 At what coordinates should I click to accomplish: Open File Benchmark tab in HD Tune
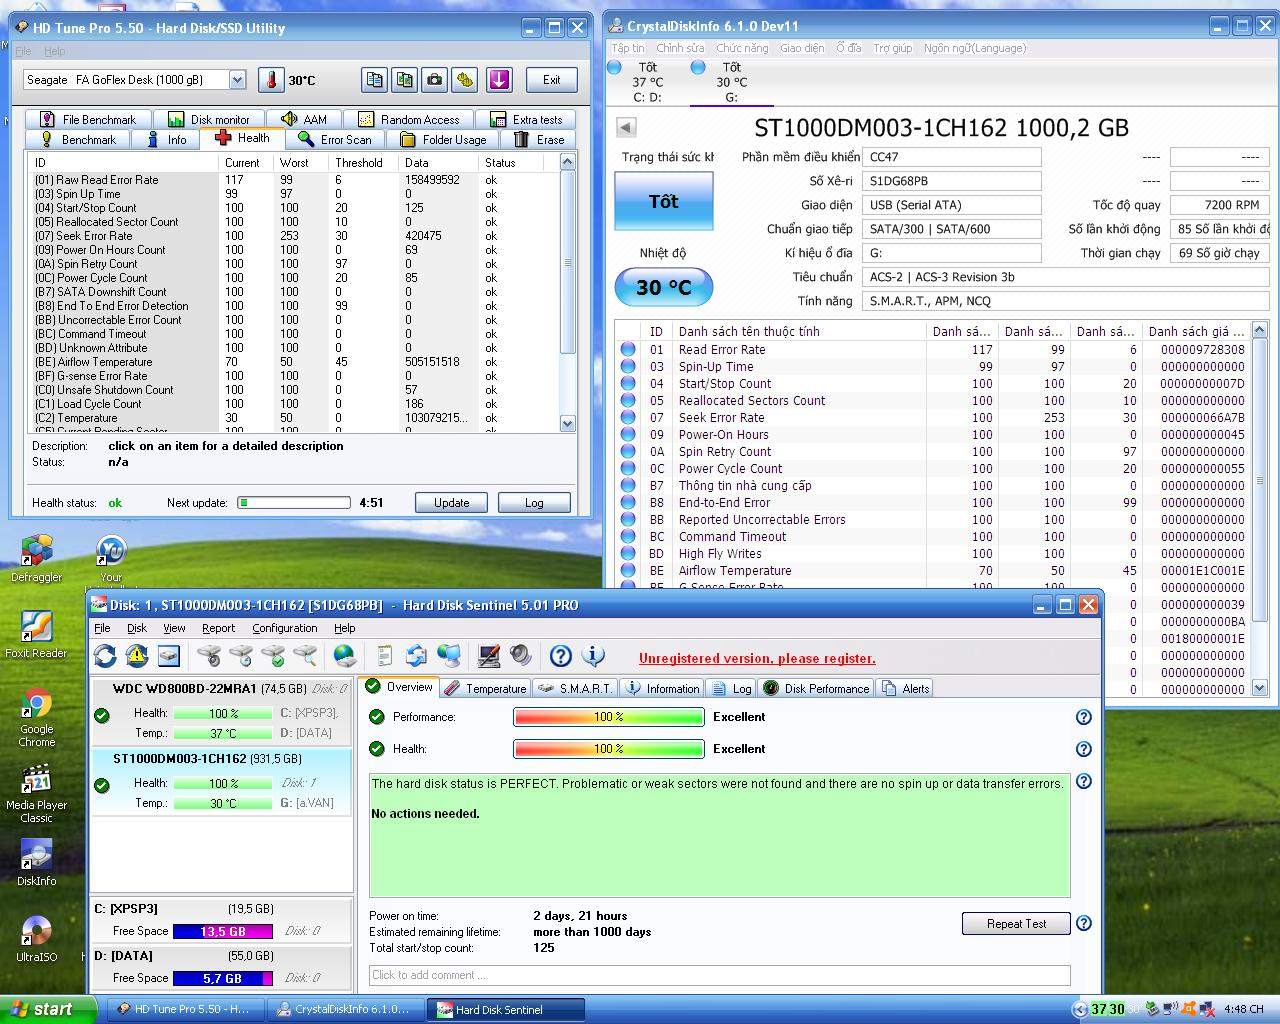pyautogui.click(x=87, y=119)
